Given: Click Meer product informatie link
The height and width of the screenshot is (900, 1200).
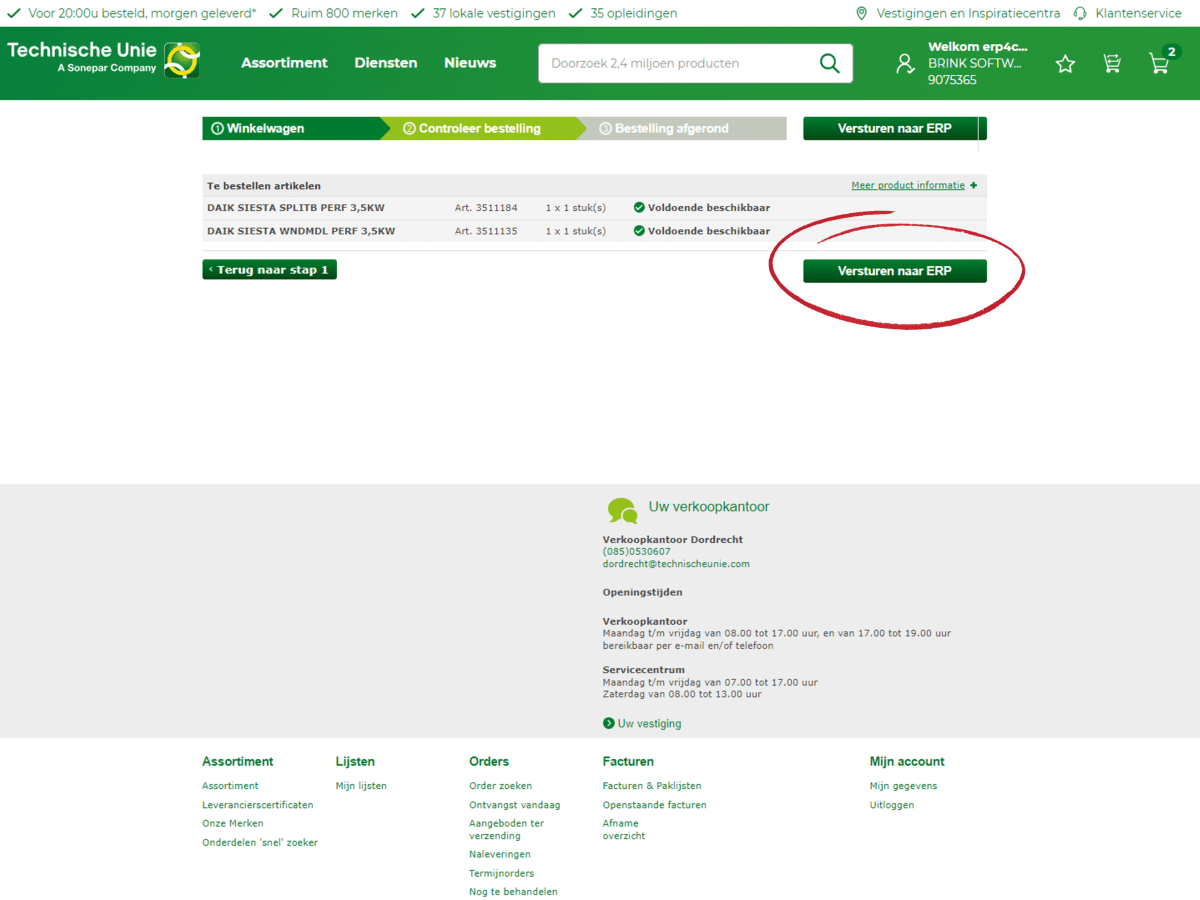Looking at the screenshot, I should point(908,185).
